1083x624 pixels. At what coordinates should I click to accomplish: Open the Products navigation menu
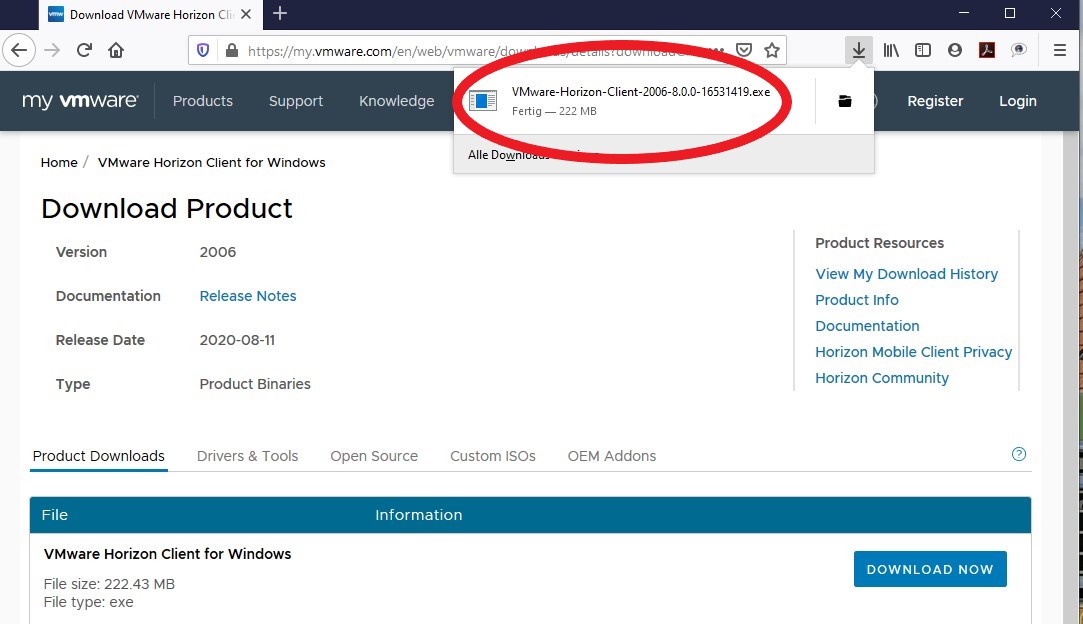click(x=202, y=101)
